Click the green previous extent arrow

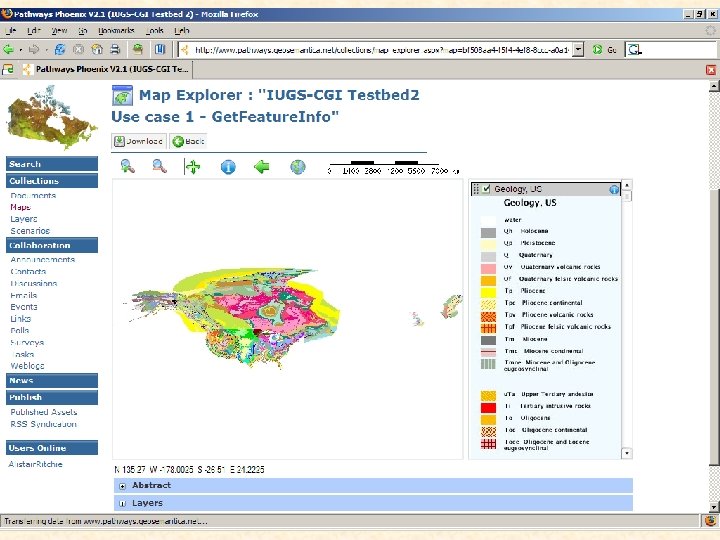[262, 166]
